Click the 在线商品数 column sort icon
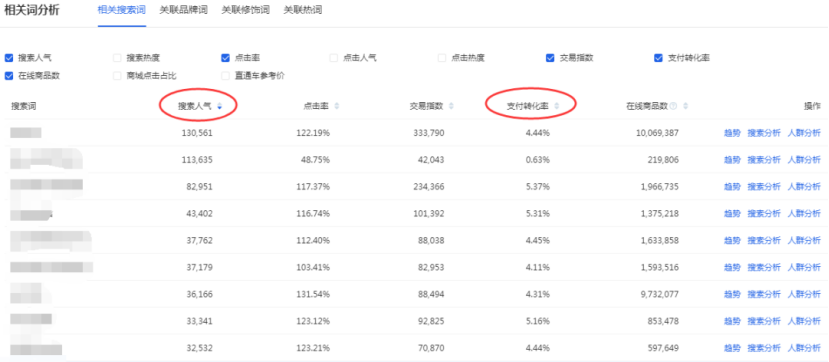The height and width of the screenshot is (362, 829). pos(686,106)
